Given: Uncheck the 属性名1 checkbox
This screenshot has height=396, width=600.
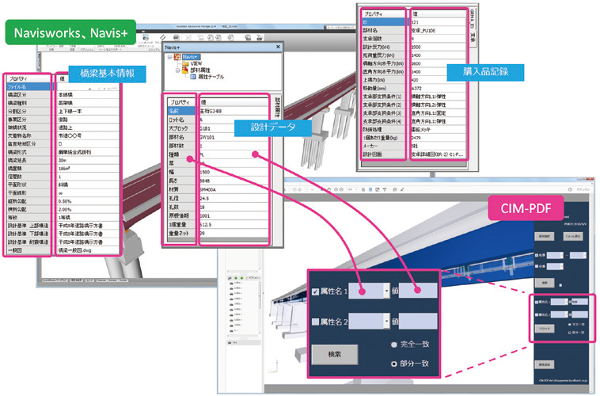Looking at the screenshot, I should [315, 292].
